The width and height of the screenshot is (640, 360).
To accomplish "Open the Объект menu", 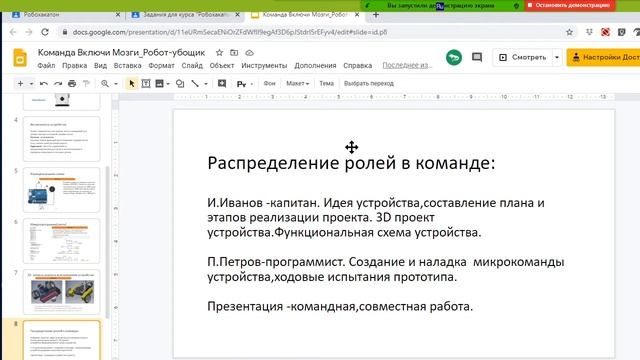I will pos(222,65).
